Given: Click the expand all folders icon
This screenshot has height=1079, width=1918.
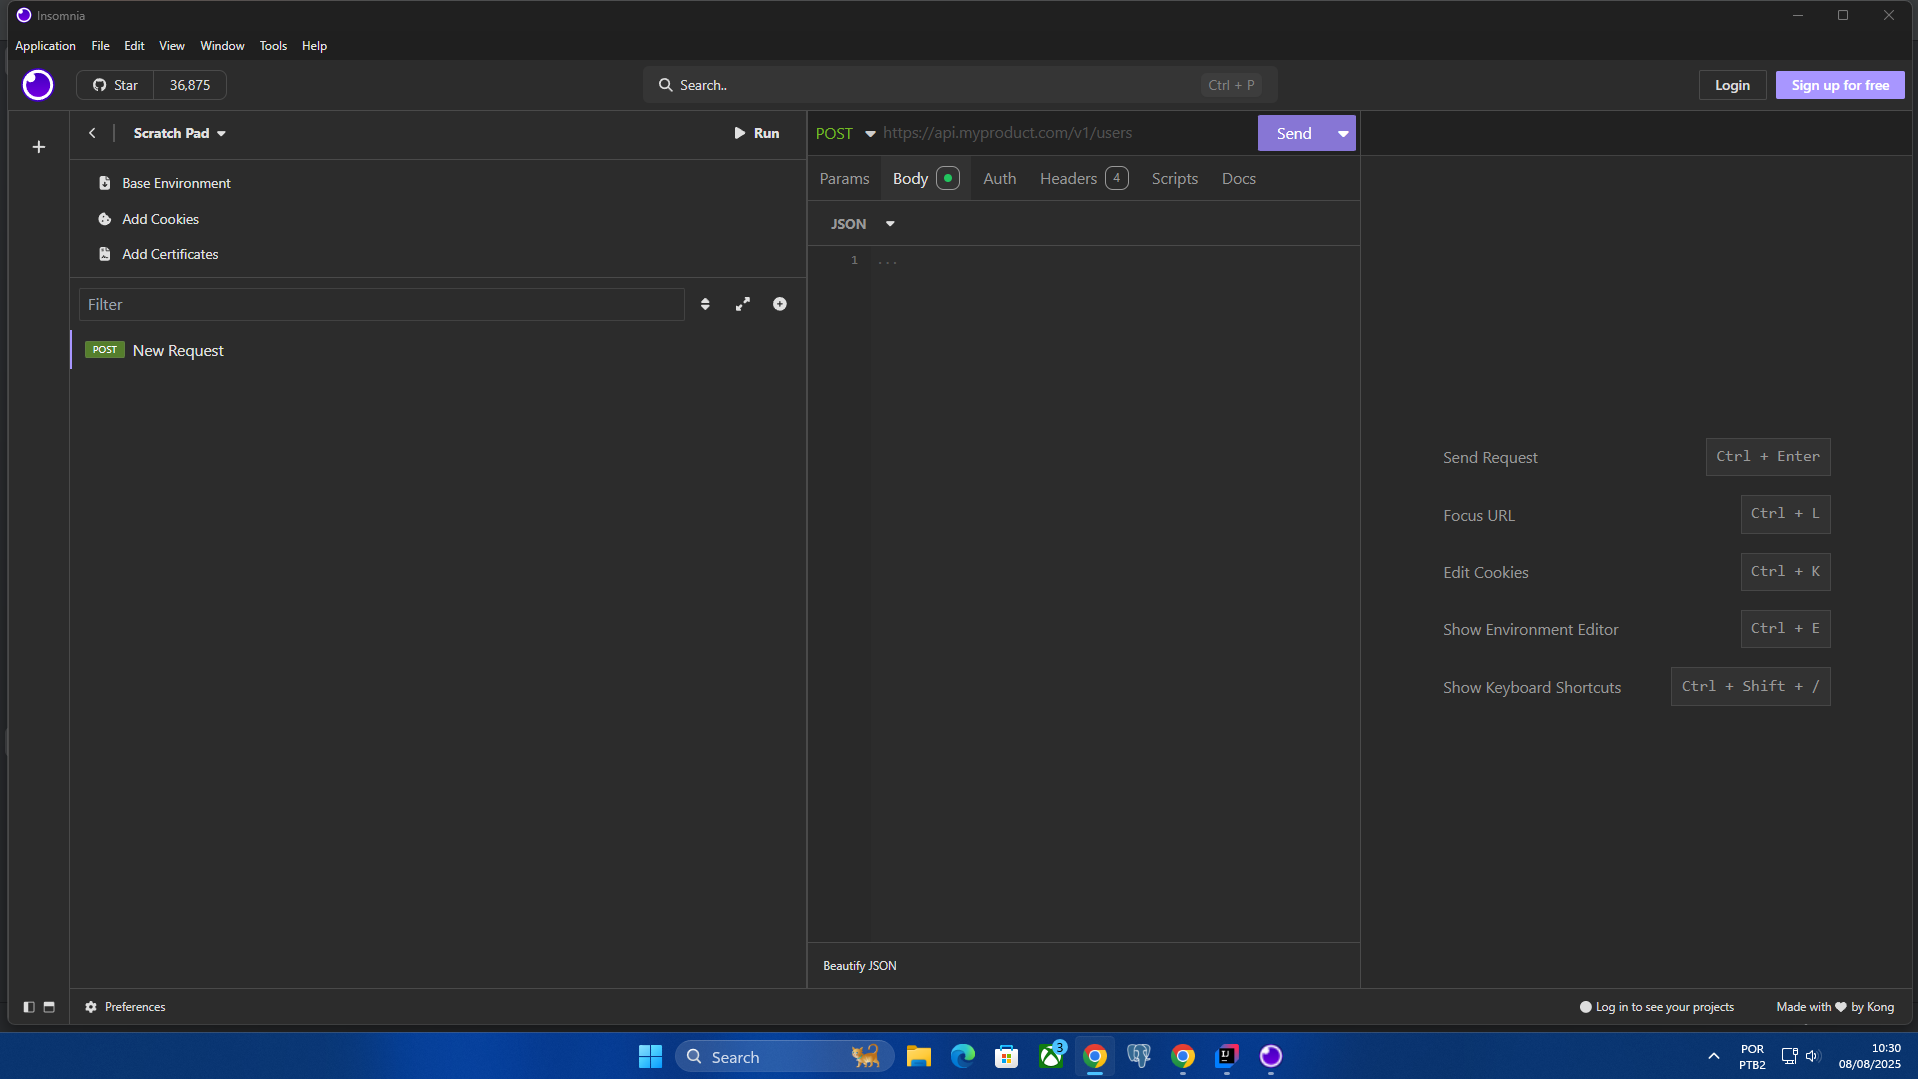Looking at the screenshot, I should pyautogui.click(x=743, y=304).
